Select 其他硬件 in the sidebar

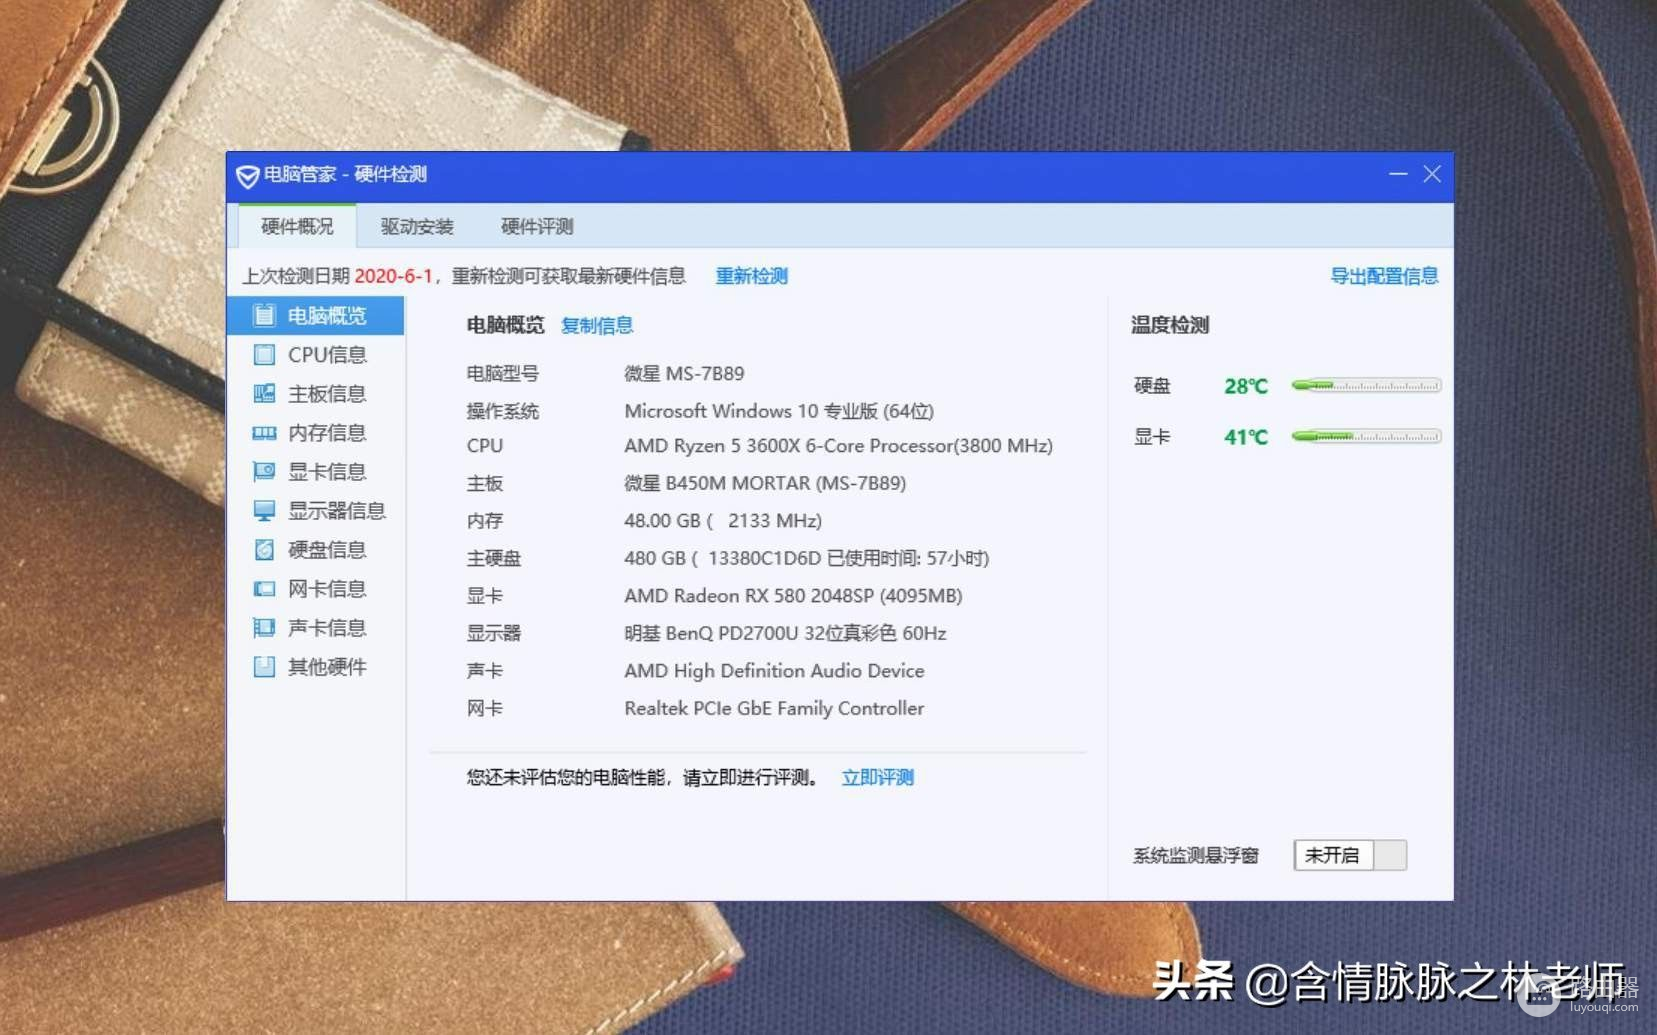click(316, 667)
